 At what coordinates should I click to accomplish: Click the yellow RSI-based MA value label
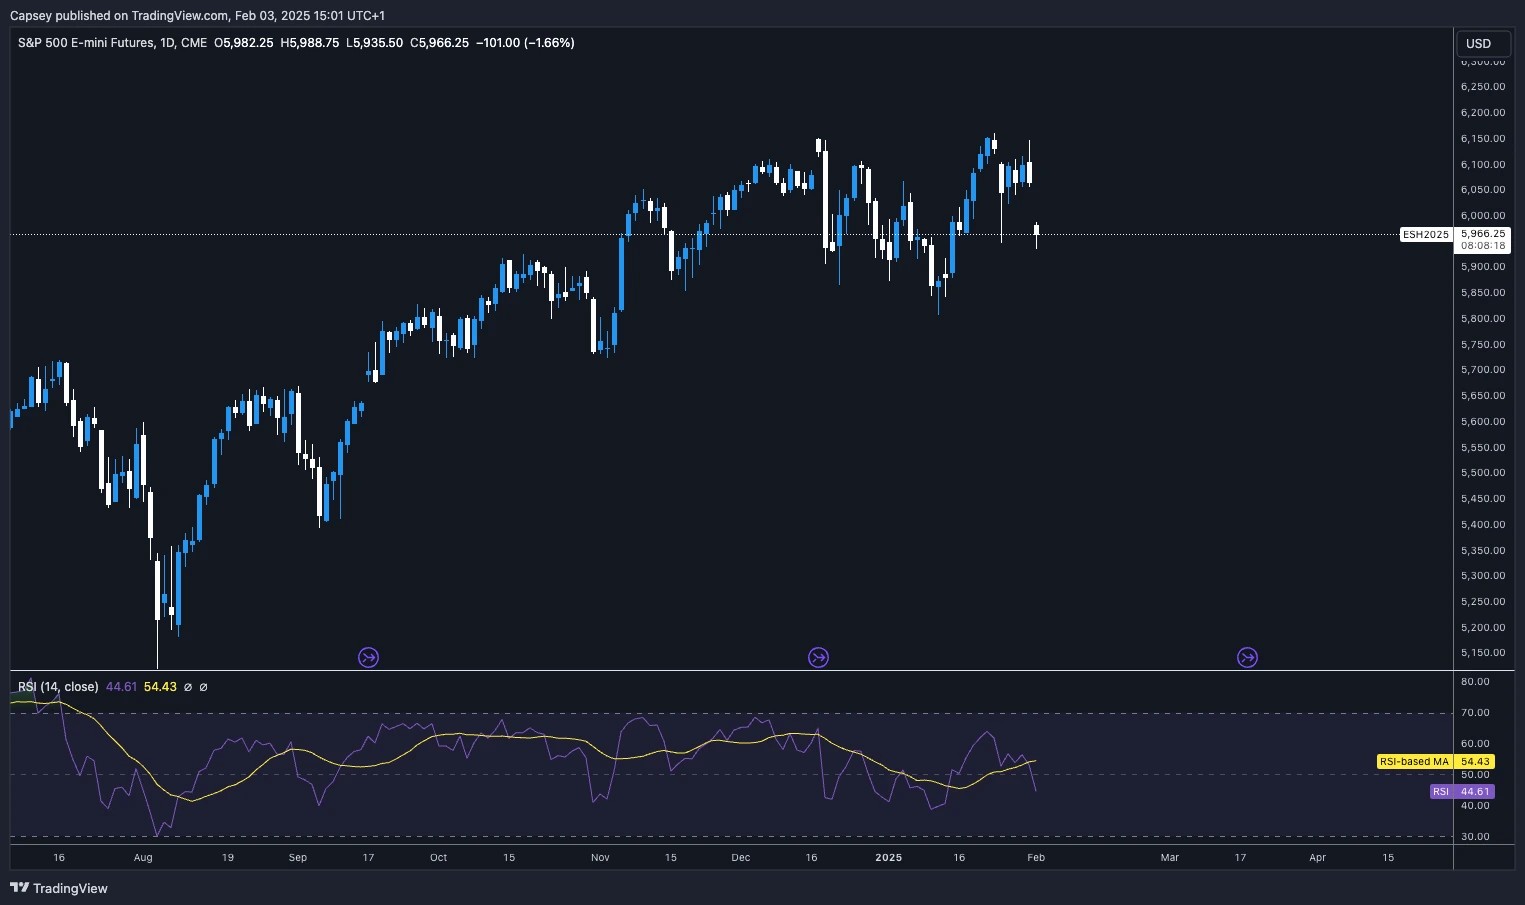(1435, 761)
